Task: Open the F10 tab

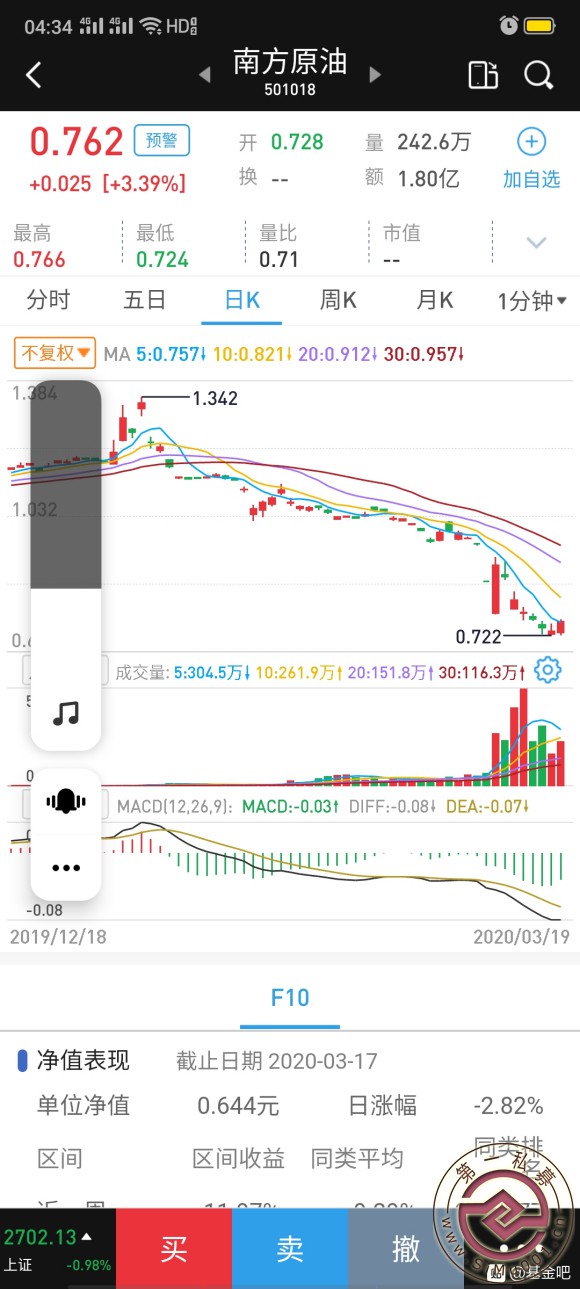Action: (290, 997)
